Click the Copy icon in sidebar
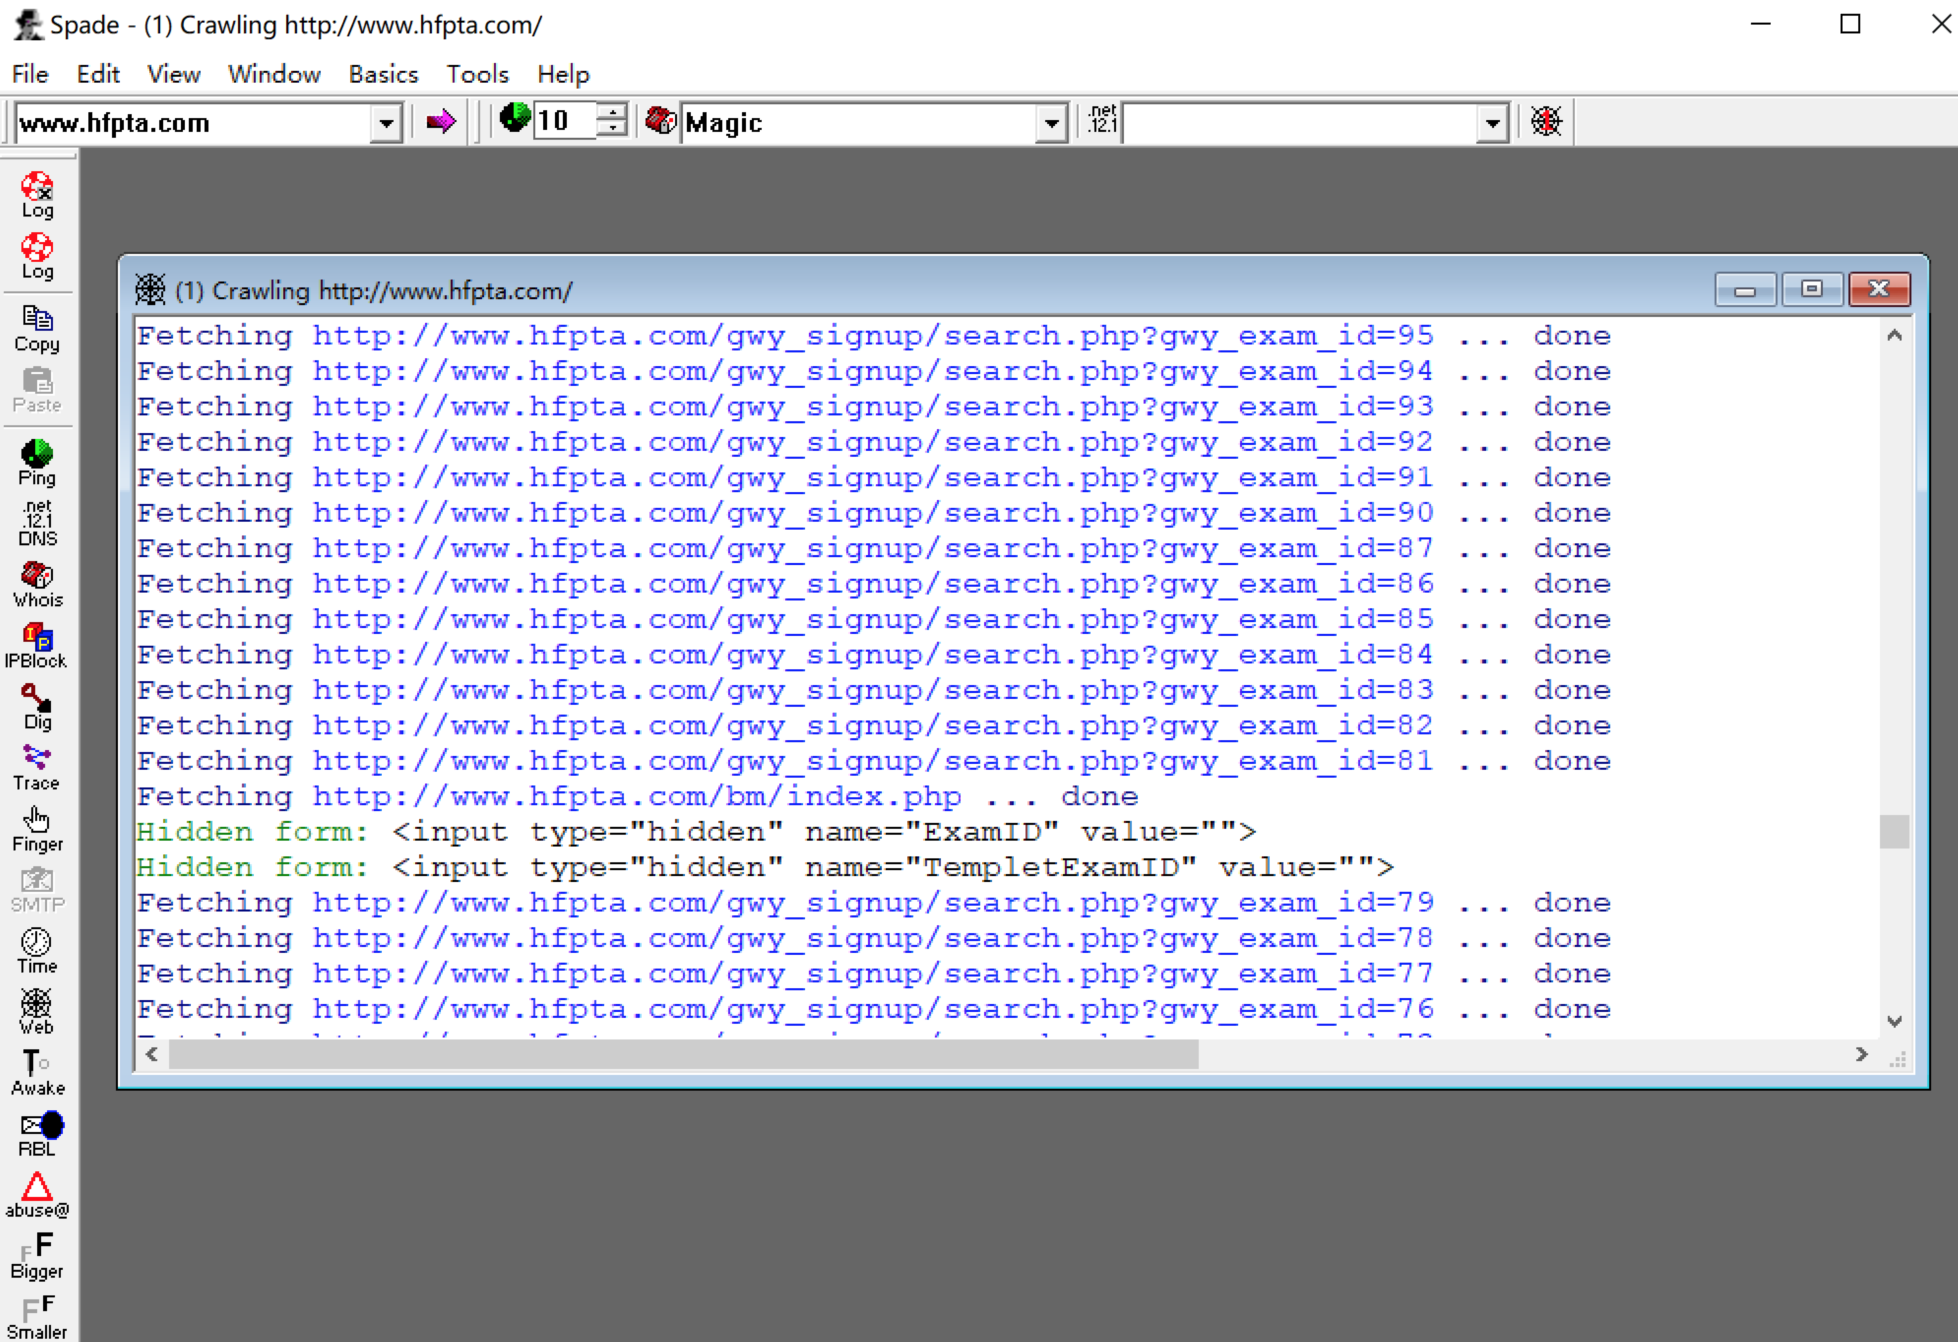The image size is (1958, 1342). point(37,328)
